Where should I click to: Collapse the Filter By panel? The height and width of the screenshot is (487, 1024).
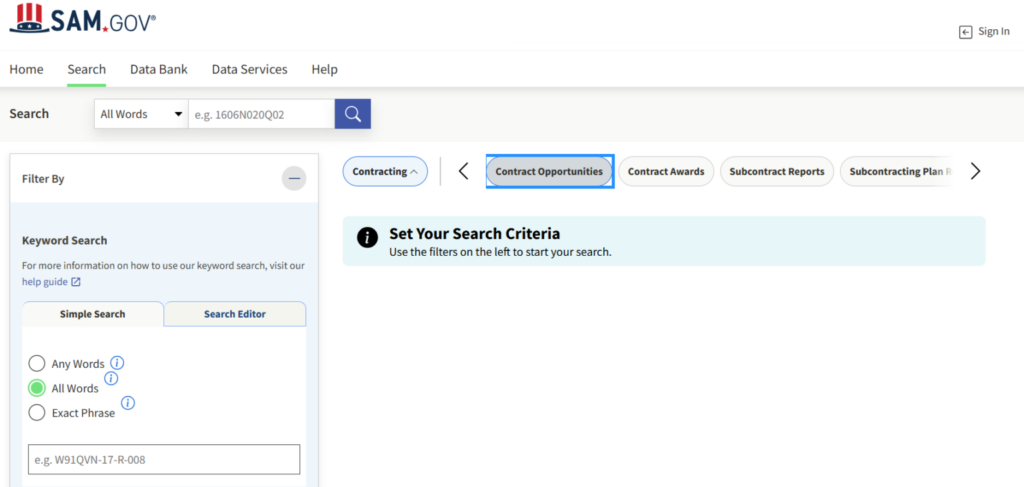[x=294, y=178]
